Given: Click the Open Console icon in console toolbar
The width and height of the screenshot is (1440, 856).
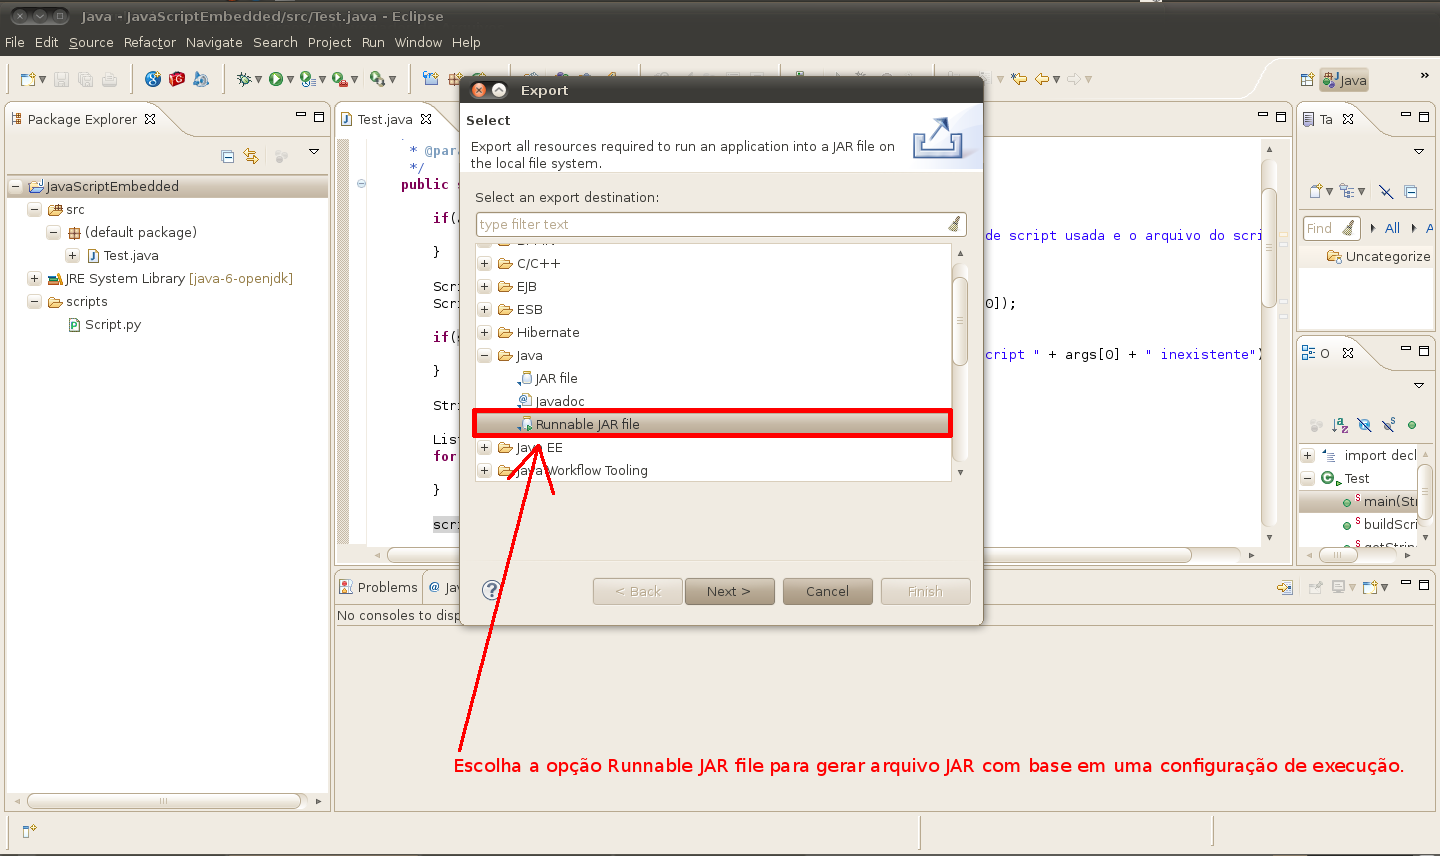Looking at the screenshot, I should click(x=1370, y=587).
